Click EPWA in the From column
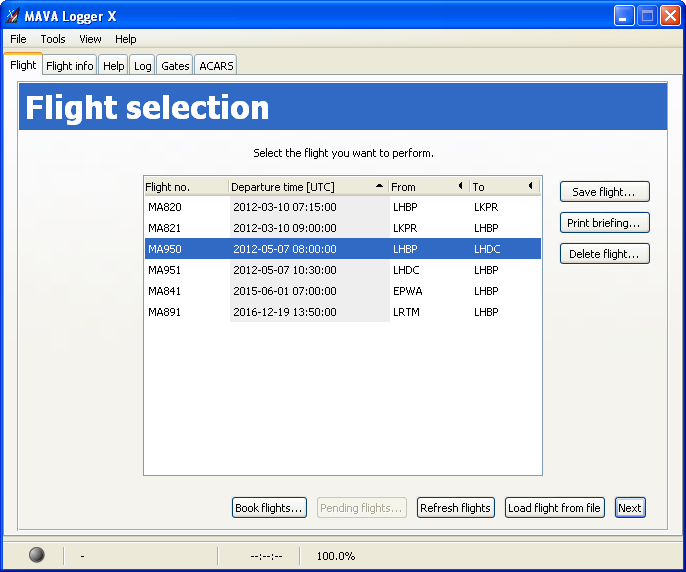Viewport: 686px width, 572px height. tap(407, 291)
